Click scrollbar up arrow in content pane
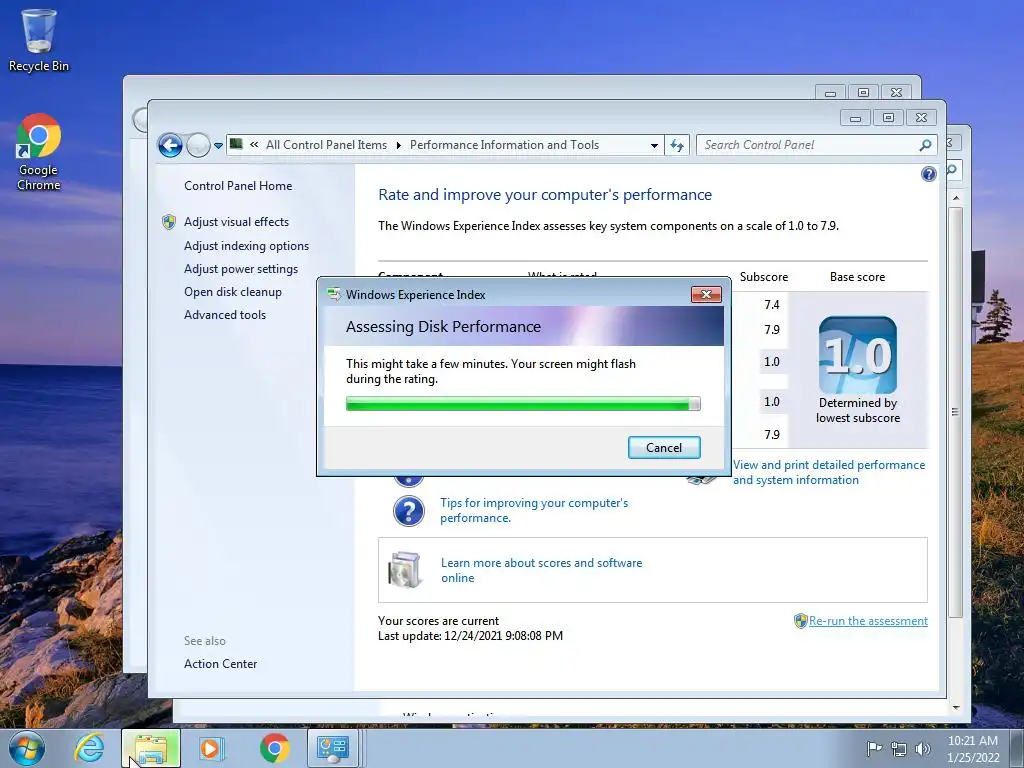Viewport: 1024px width, 768px height. (956, 197)
